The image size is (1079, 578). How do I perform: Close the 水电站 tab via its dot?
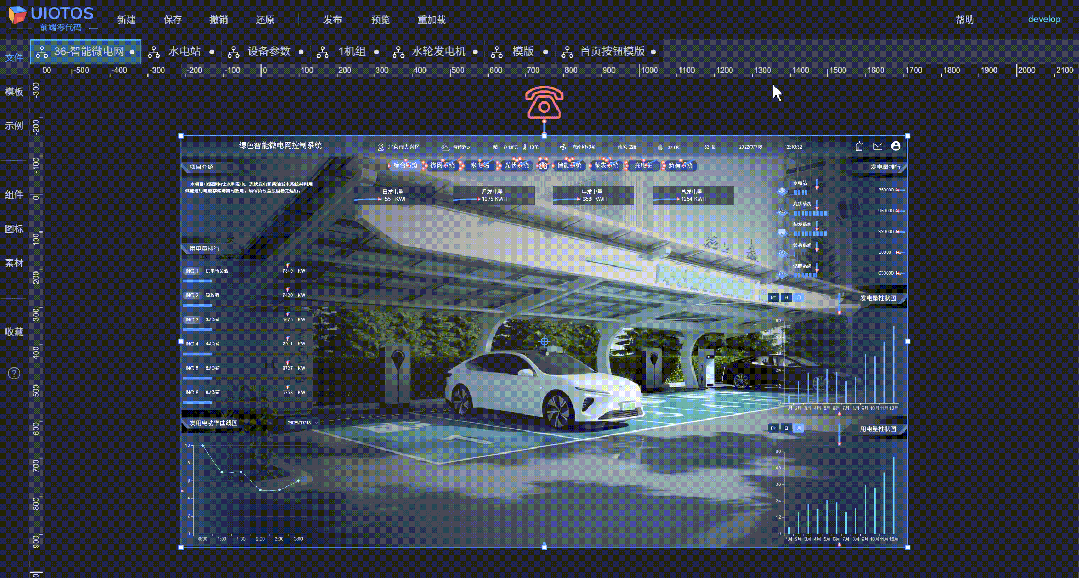[211, 52]
